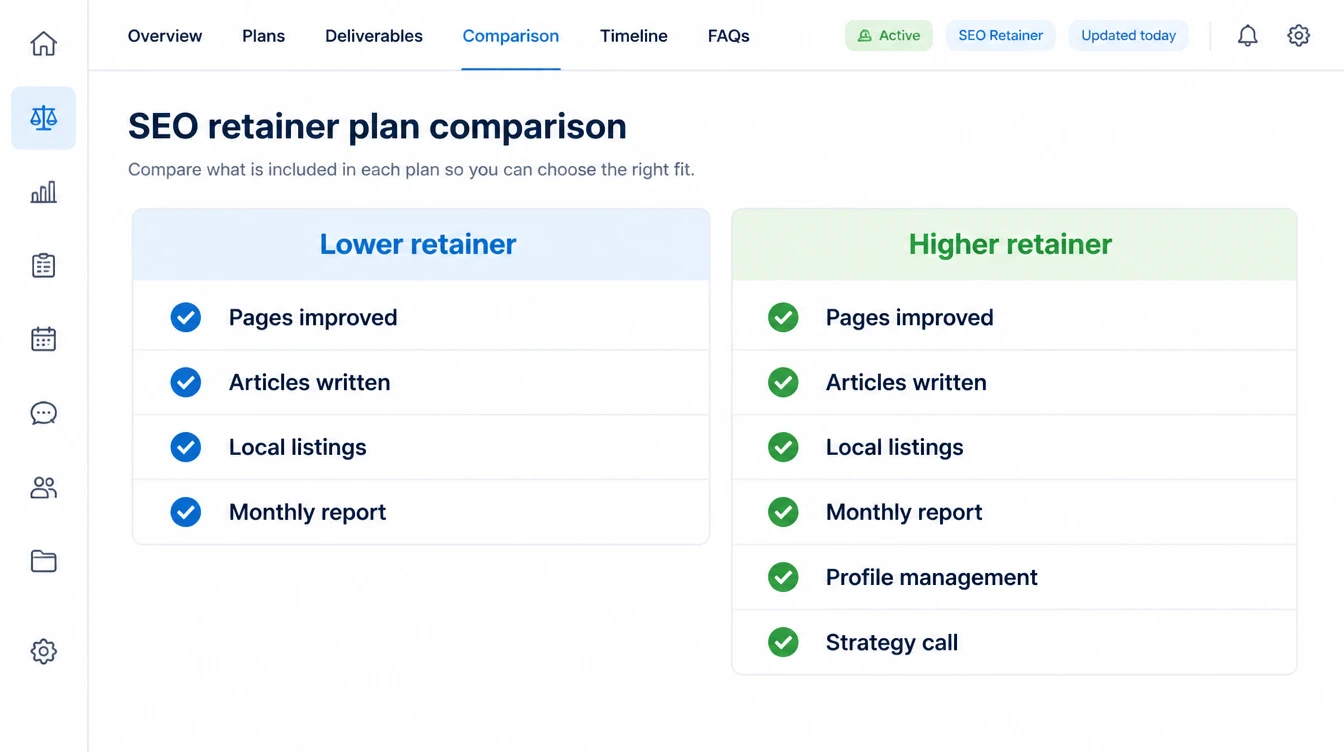Click green check beside Higher Pages improved
1344x752 pixels.
tap(783, 317)
